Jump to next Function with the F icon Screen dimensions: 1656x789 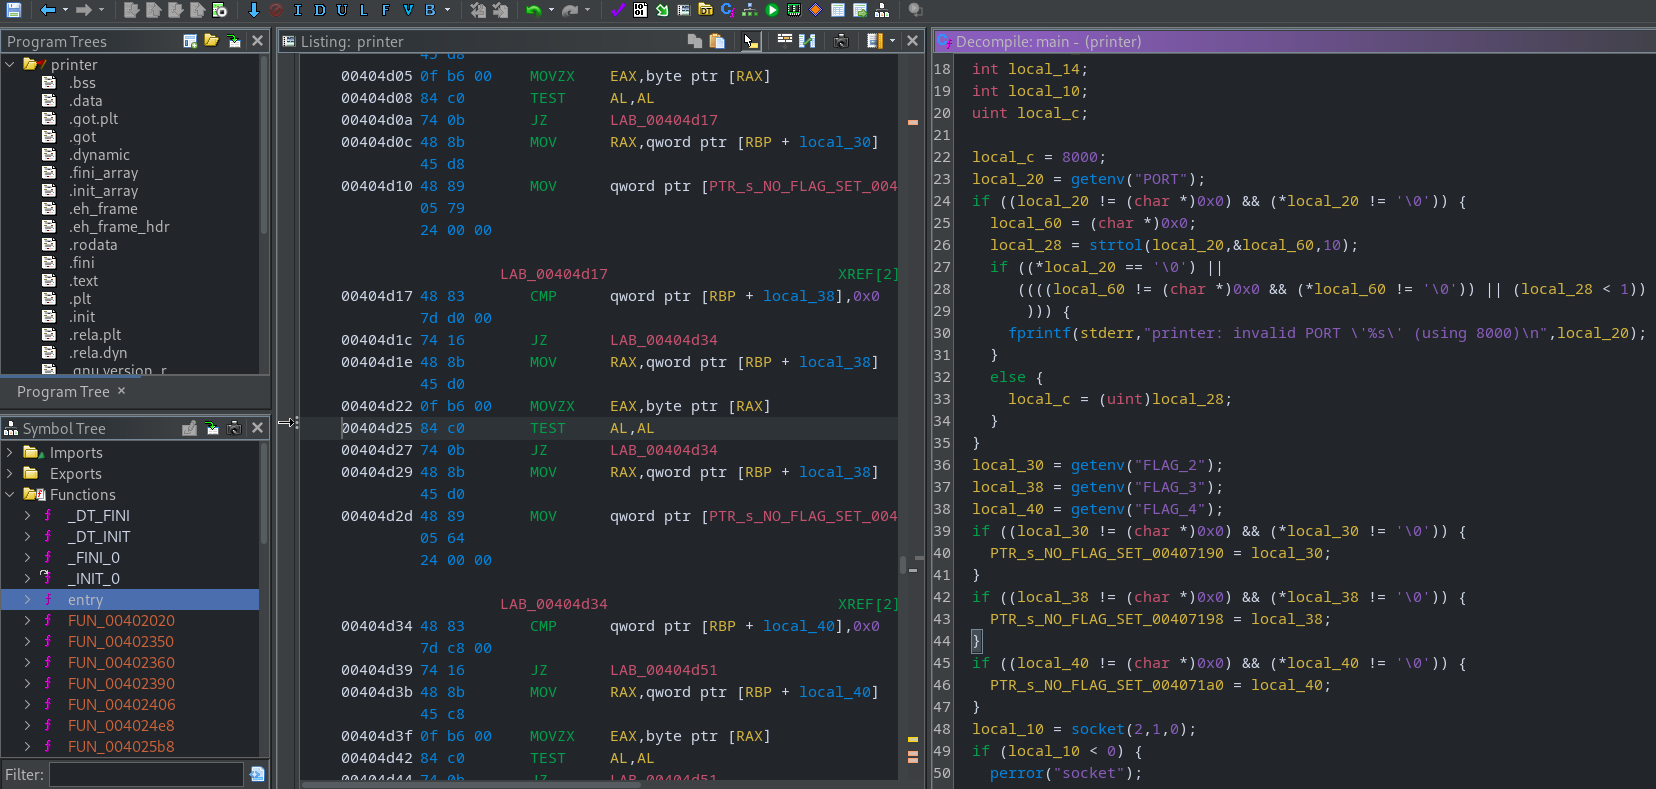tap(385, 10)
